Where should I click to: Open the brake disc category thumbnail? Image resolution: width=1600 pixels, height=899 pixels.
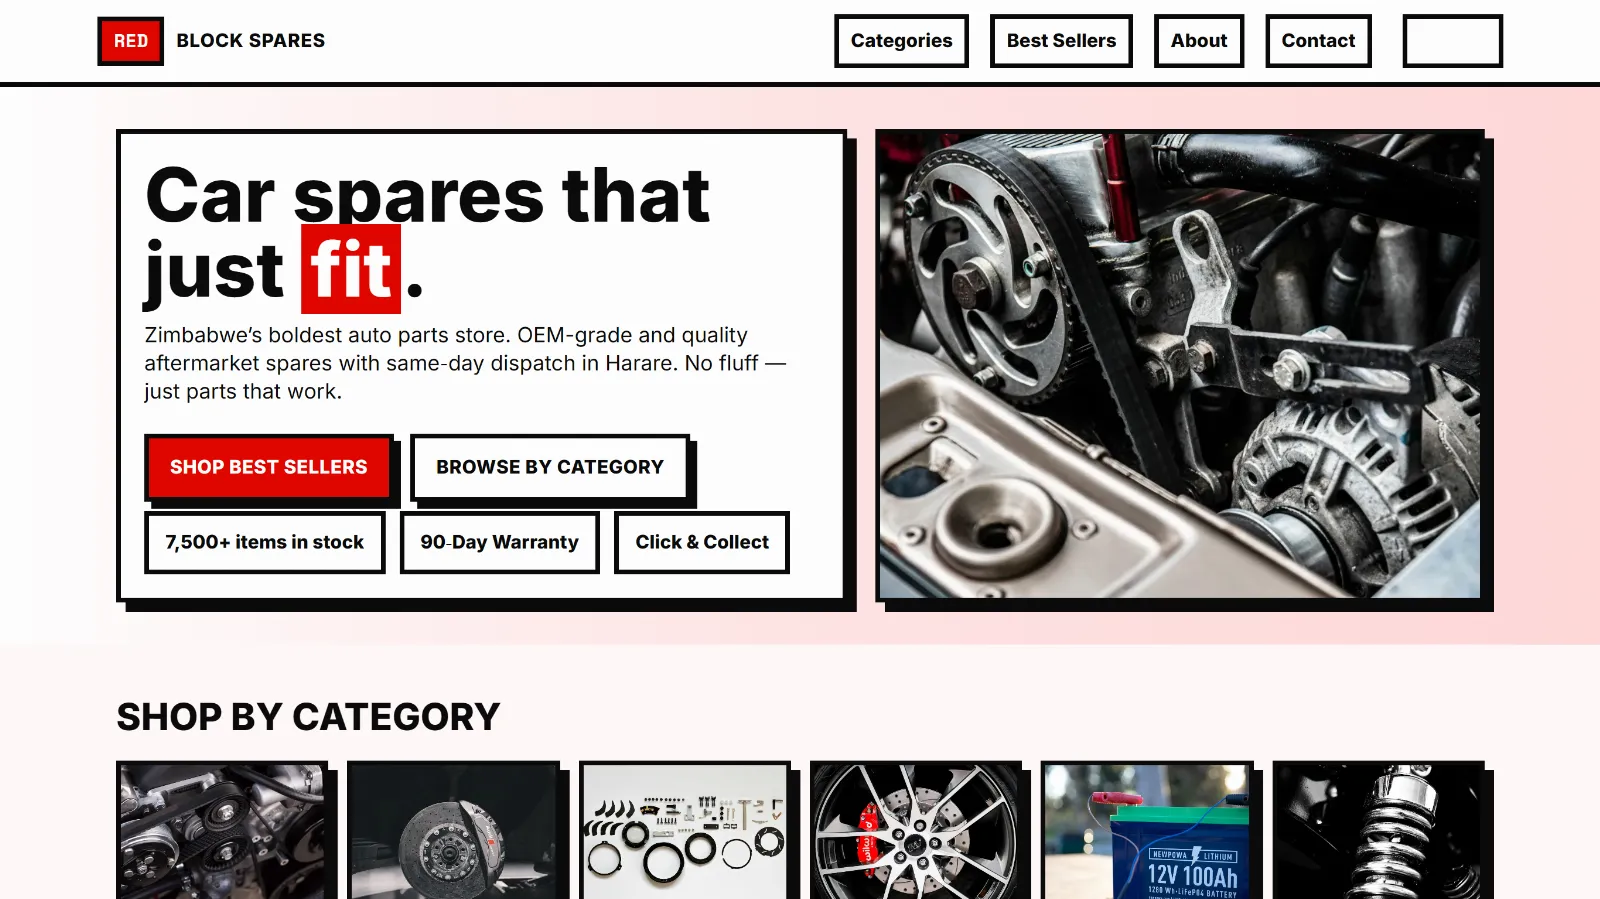tap(453, 830)
